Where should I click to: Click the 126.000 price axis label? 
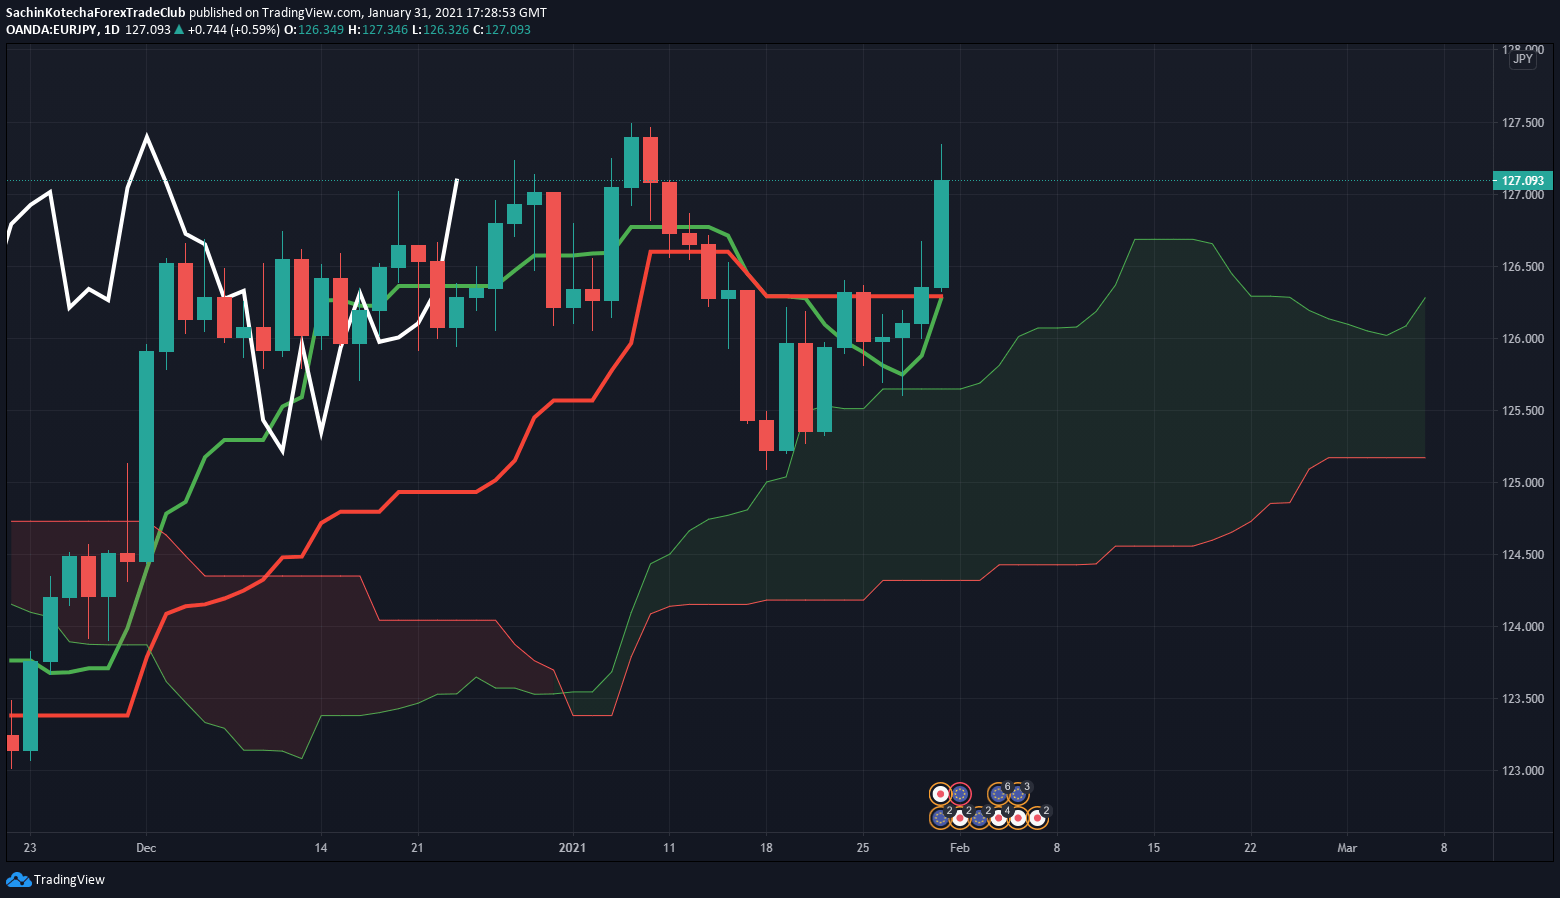[1523, 339]
